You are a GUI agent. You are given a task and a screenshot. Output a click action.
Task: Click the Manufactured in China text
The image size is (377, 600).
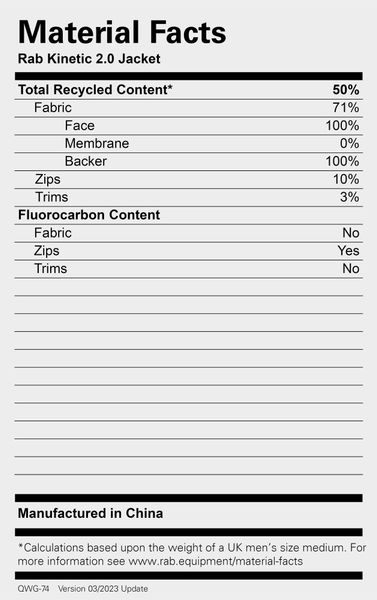click(90, 513)
